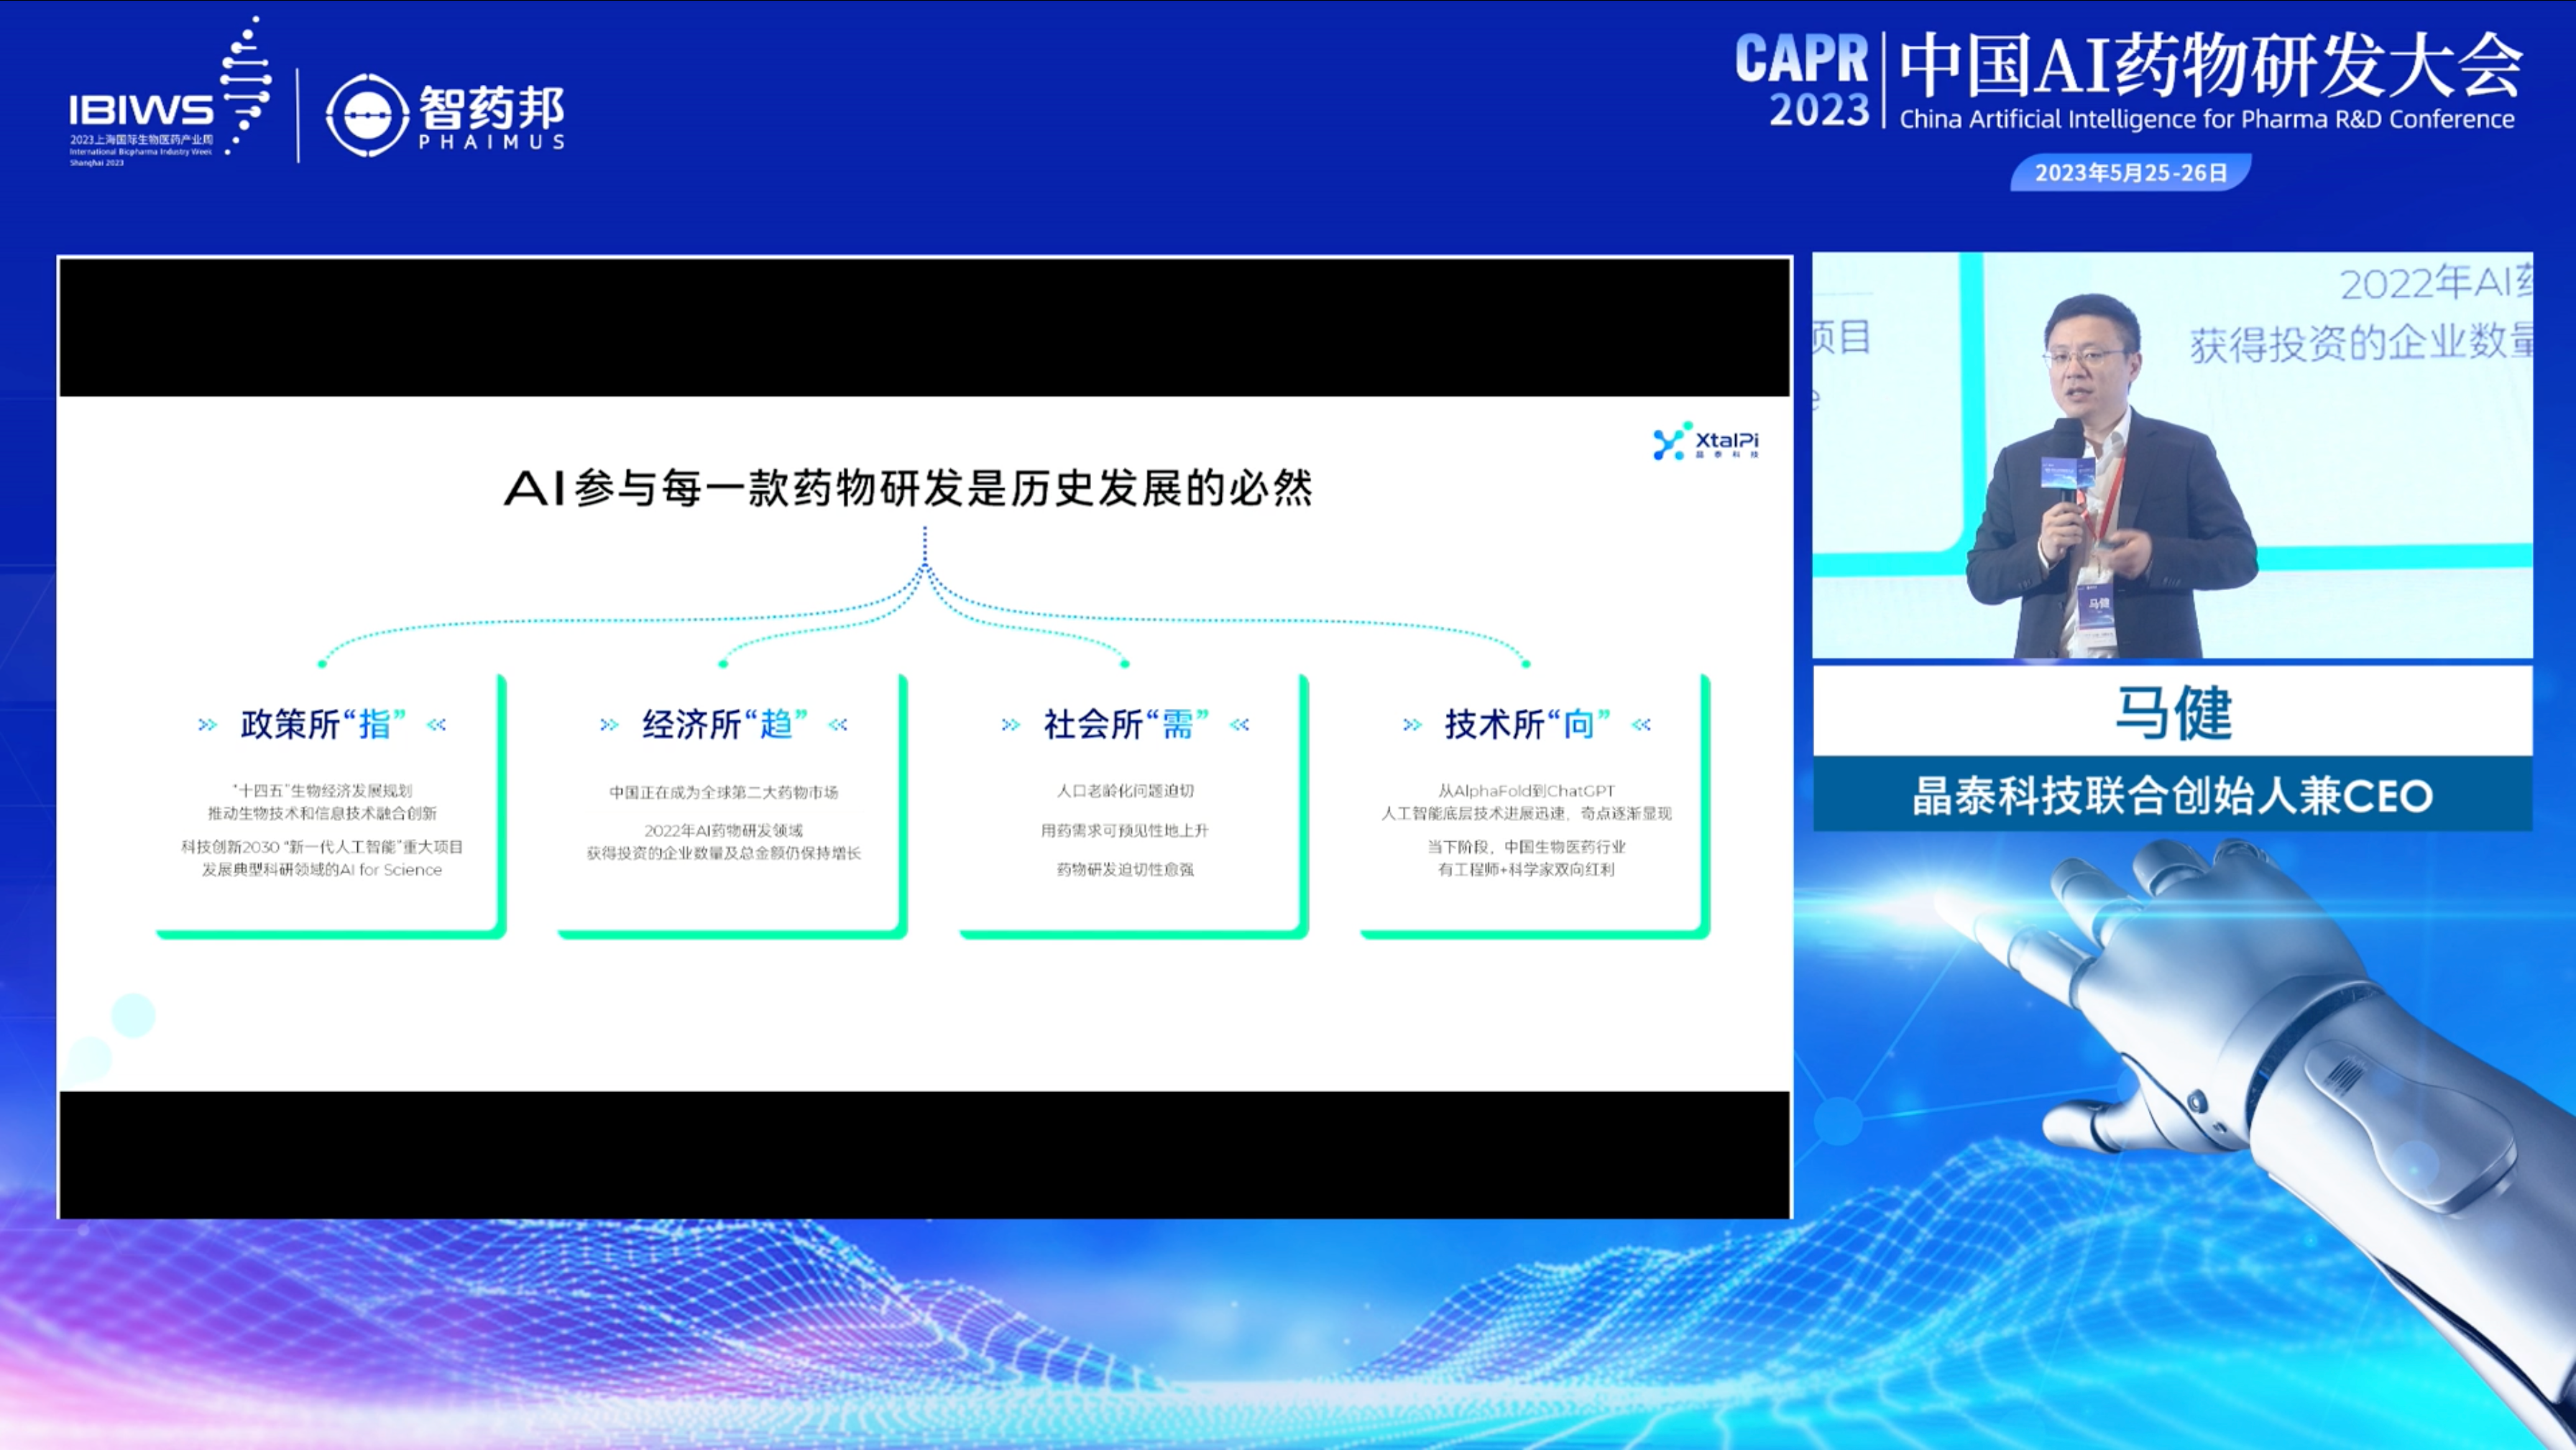Viewport: 2576px width, 1450px height.
Task: Click the line 有工程师+科学家双向红利
Action: pos(1527,870)
